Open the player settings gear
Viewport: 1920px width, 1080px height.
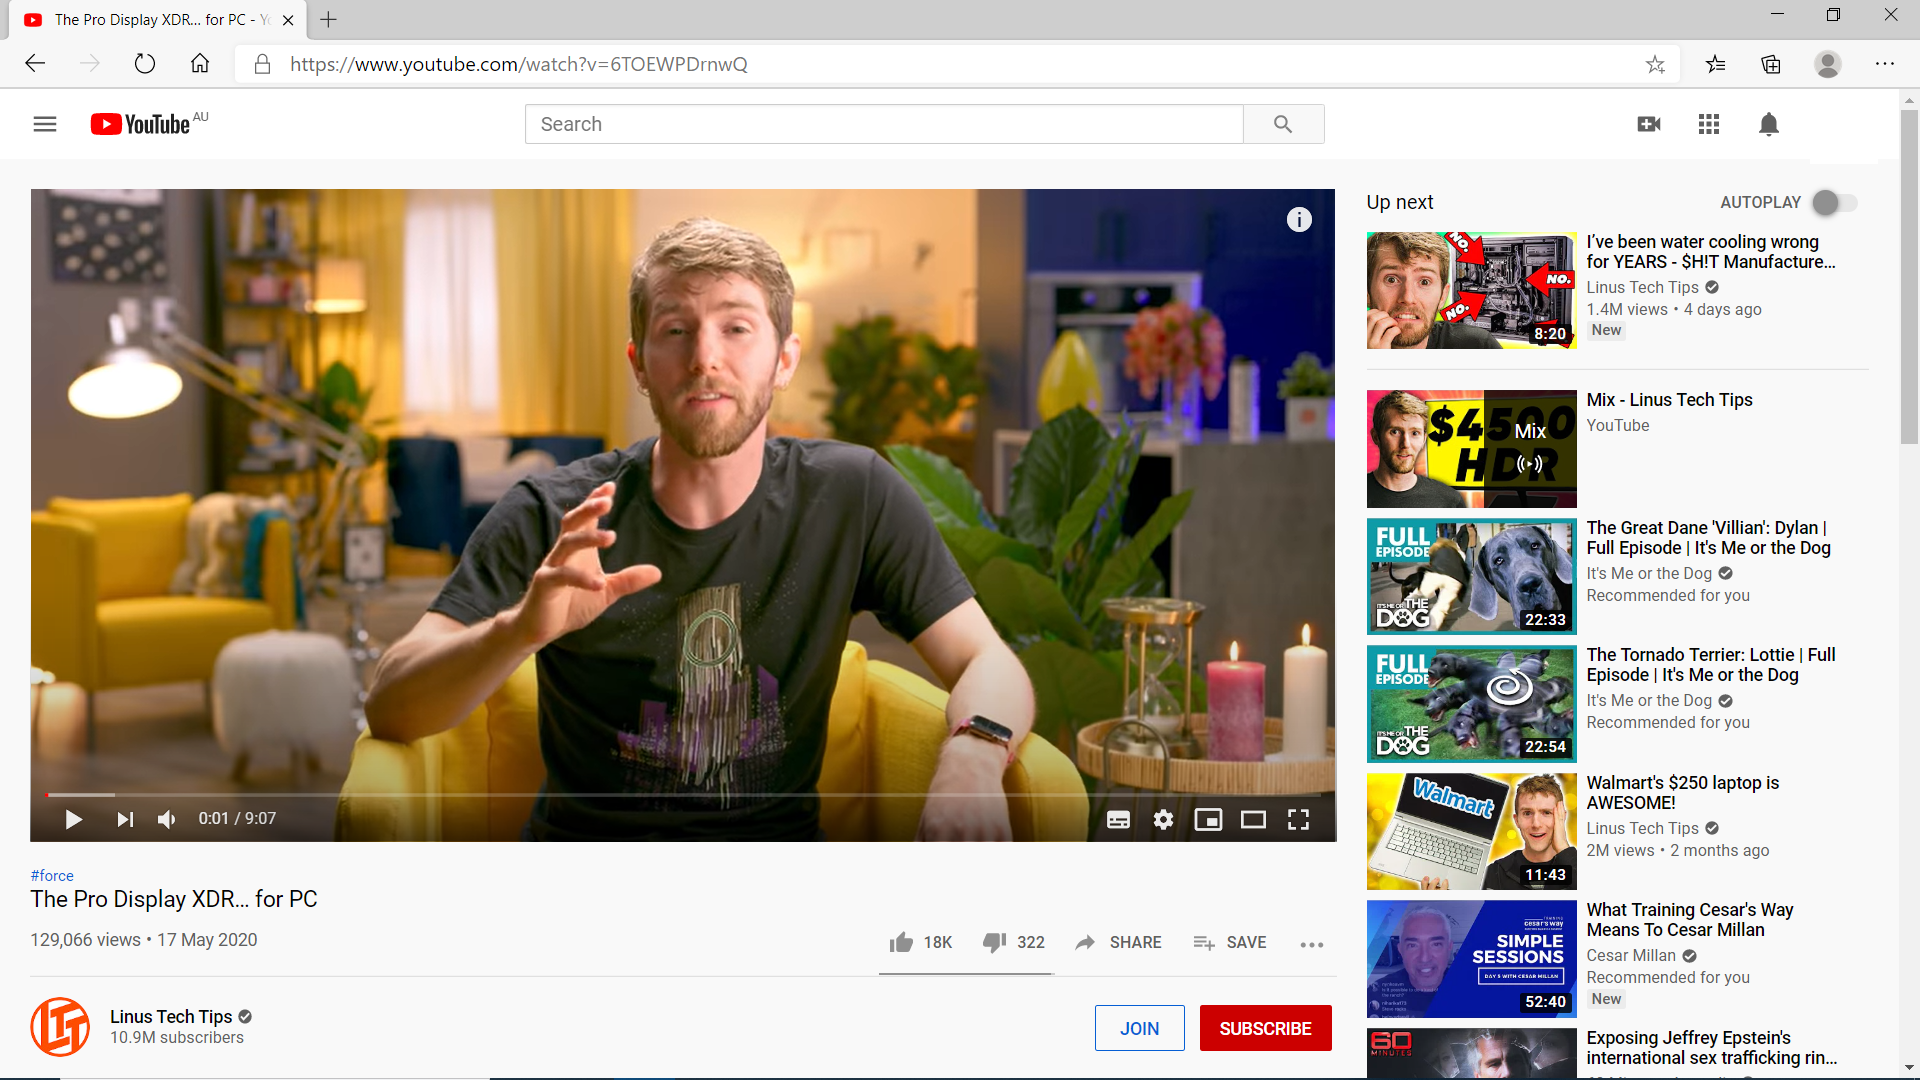pos(1163,820)
